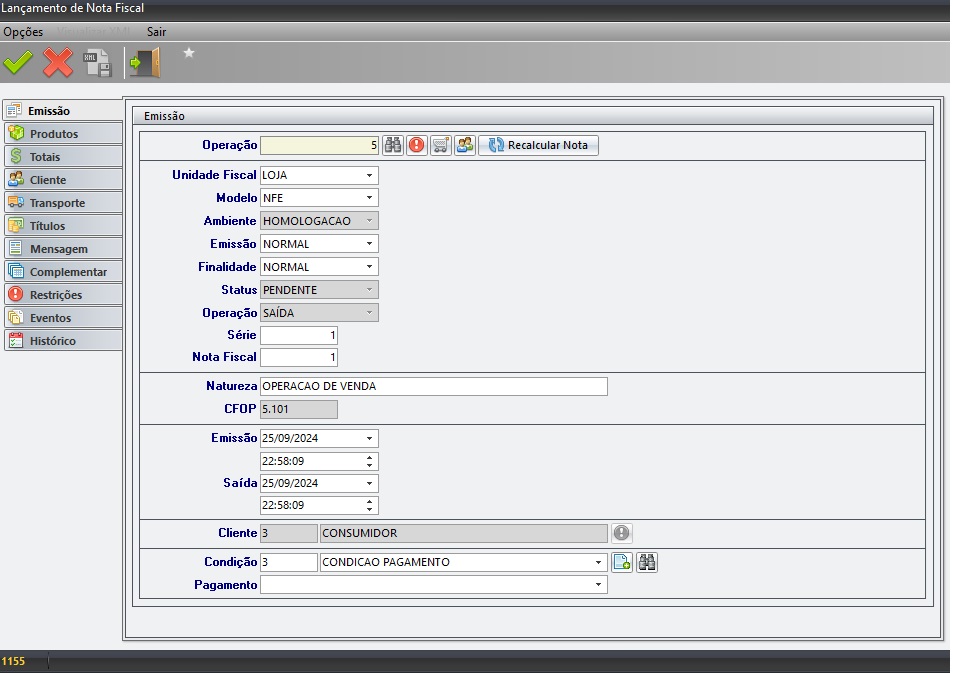
Task: Click binoculars search icon beside Operação field
Action: [x=393, y=145]
